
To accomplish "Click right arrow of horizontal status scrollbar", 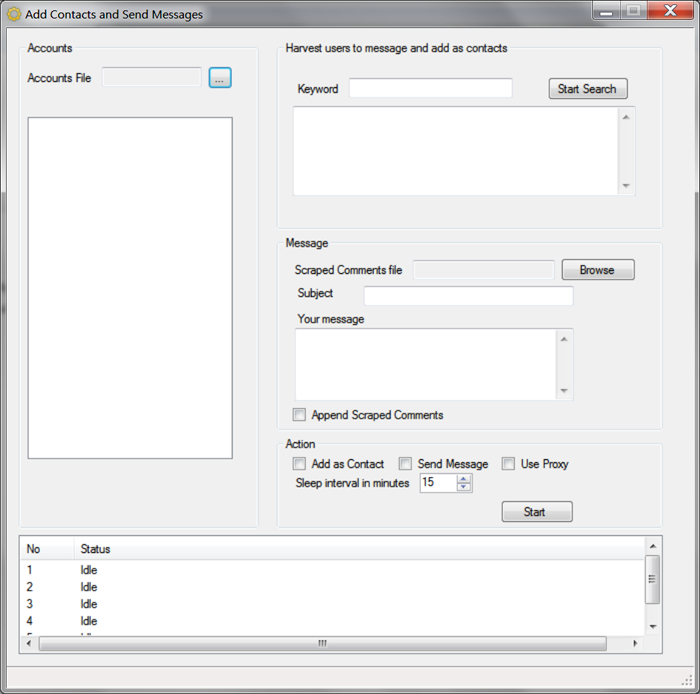I will click(634, 643).
